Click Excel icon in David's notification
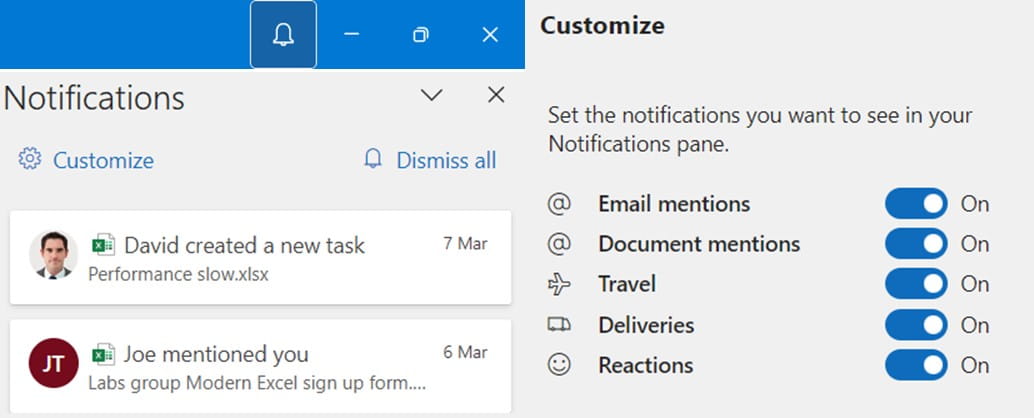The image size is (1034, 418). click(103, 245)
